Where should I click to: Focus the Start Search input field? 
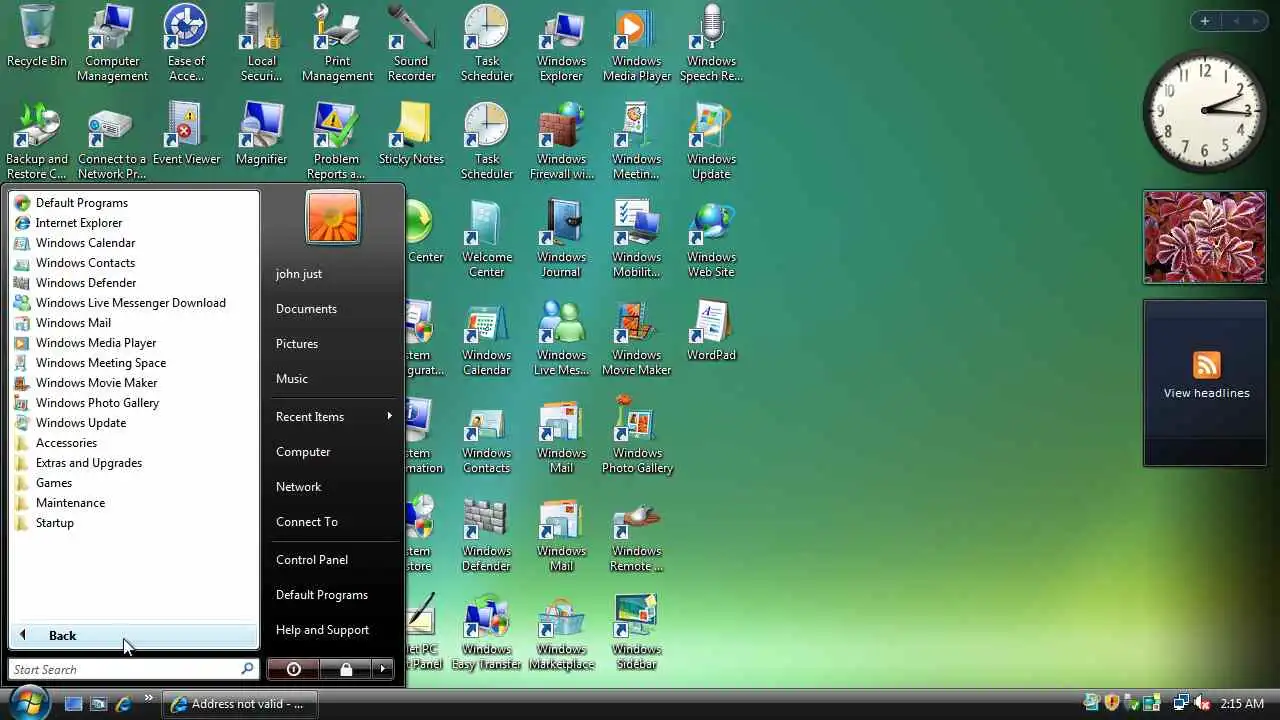coord(133,669)
